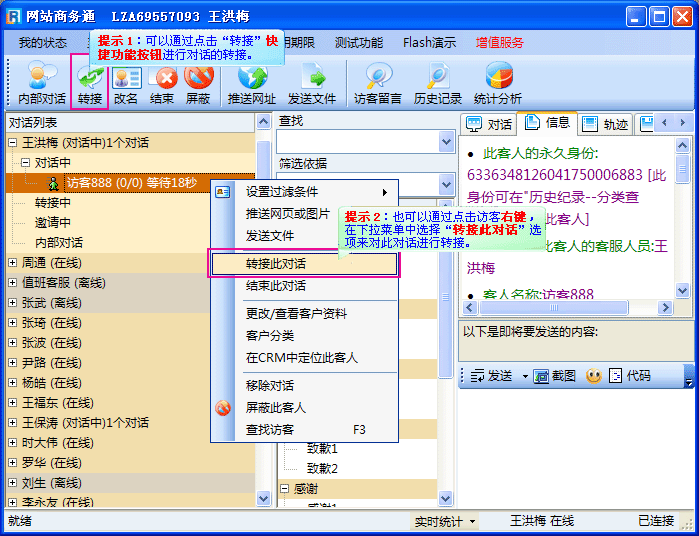Screen dimensions: 699x536
Task: Click the 改名 rename toolbar icon
Action: pyautogui.click(x=126, y=84)
